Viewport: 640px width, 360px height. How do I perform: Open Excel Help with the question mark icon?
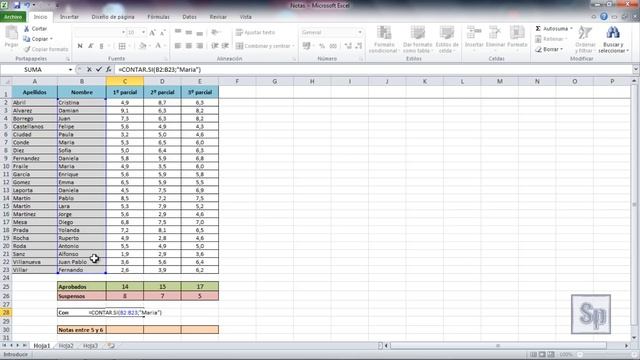(x=604, y=17)
